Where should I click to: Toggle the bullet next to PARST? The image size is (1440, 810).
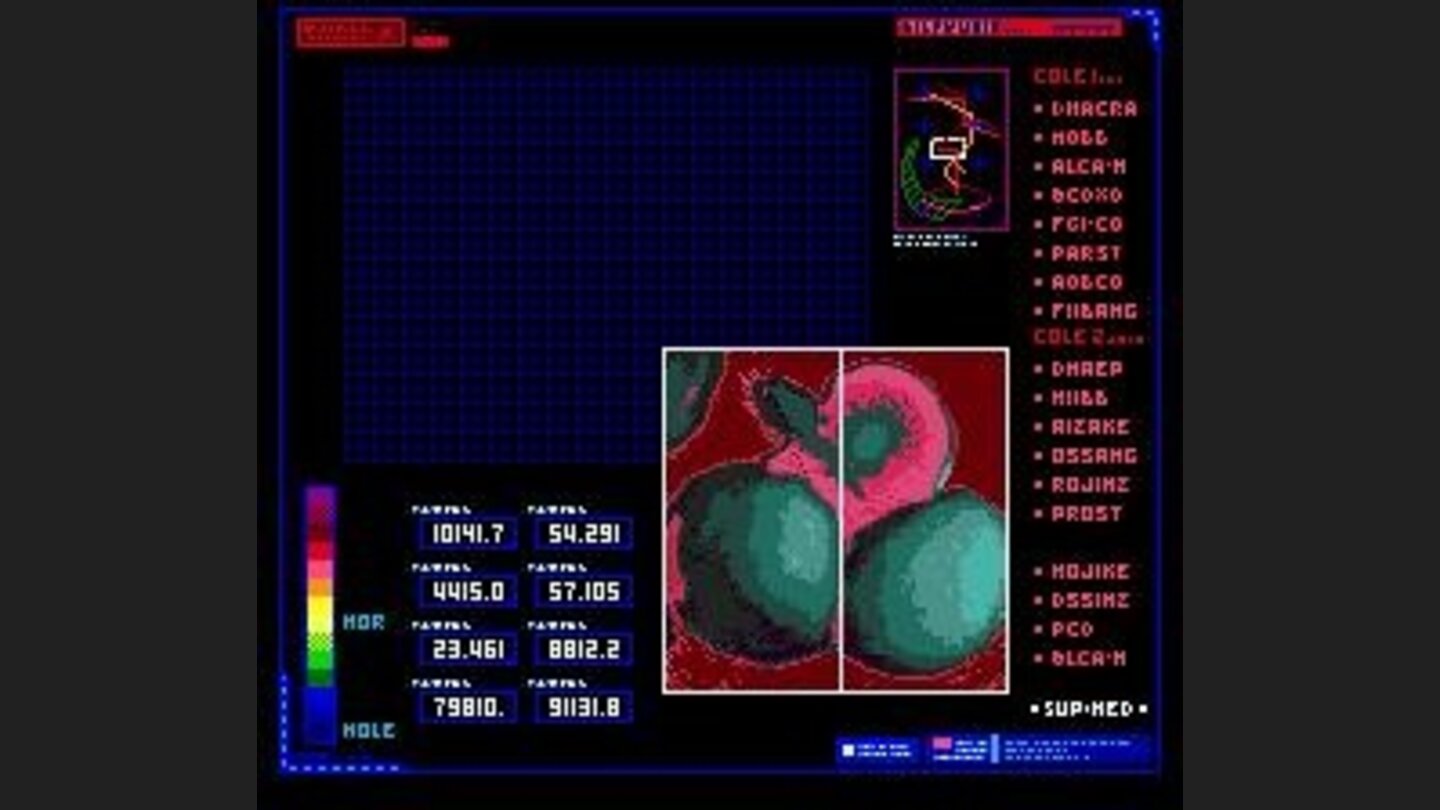pos(1039,254)
